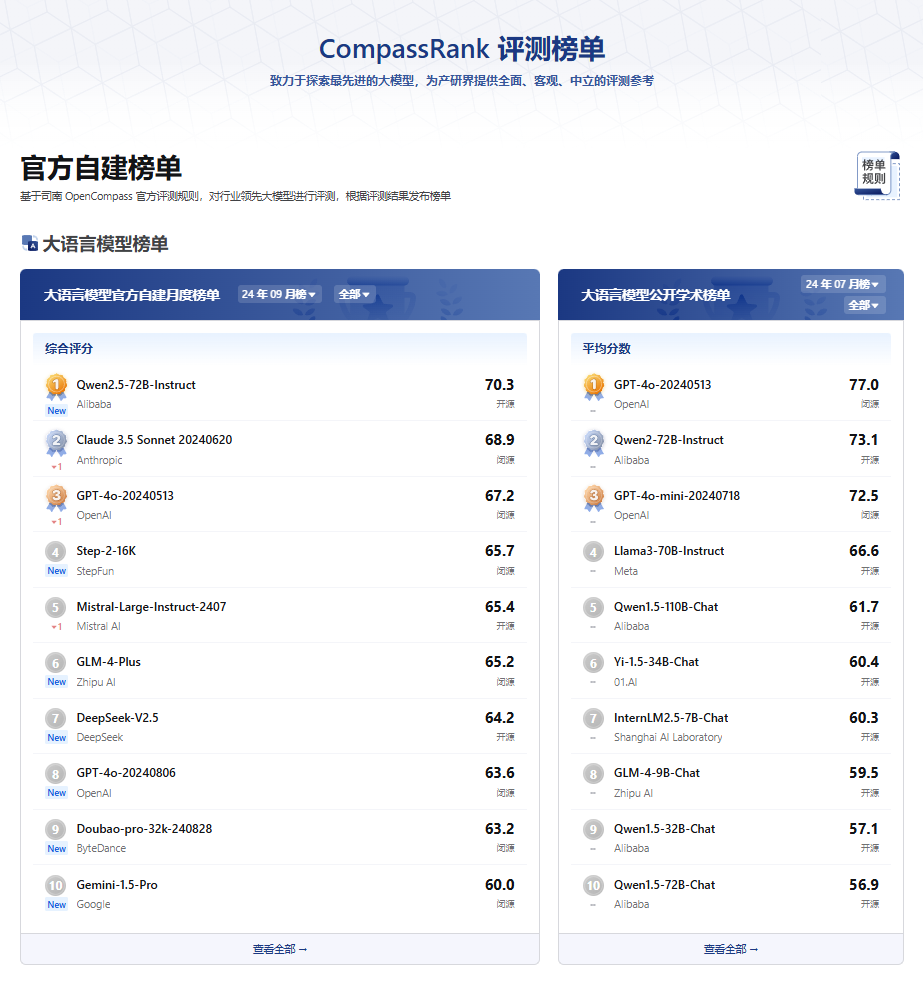Screen dimensions: 923x984
Task: Click 查看全部 under the academic leaderboard
Action: (x=729, y=948)
